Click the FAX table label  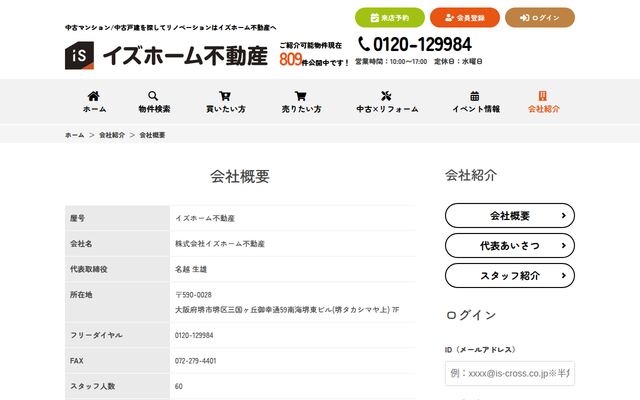pos(77,361)
